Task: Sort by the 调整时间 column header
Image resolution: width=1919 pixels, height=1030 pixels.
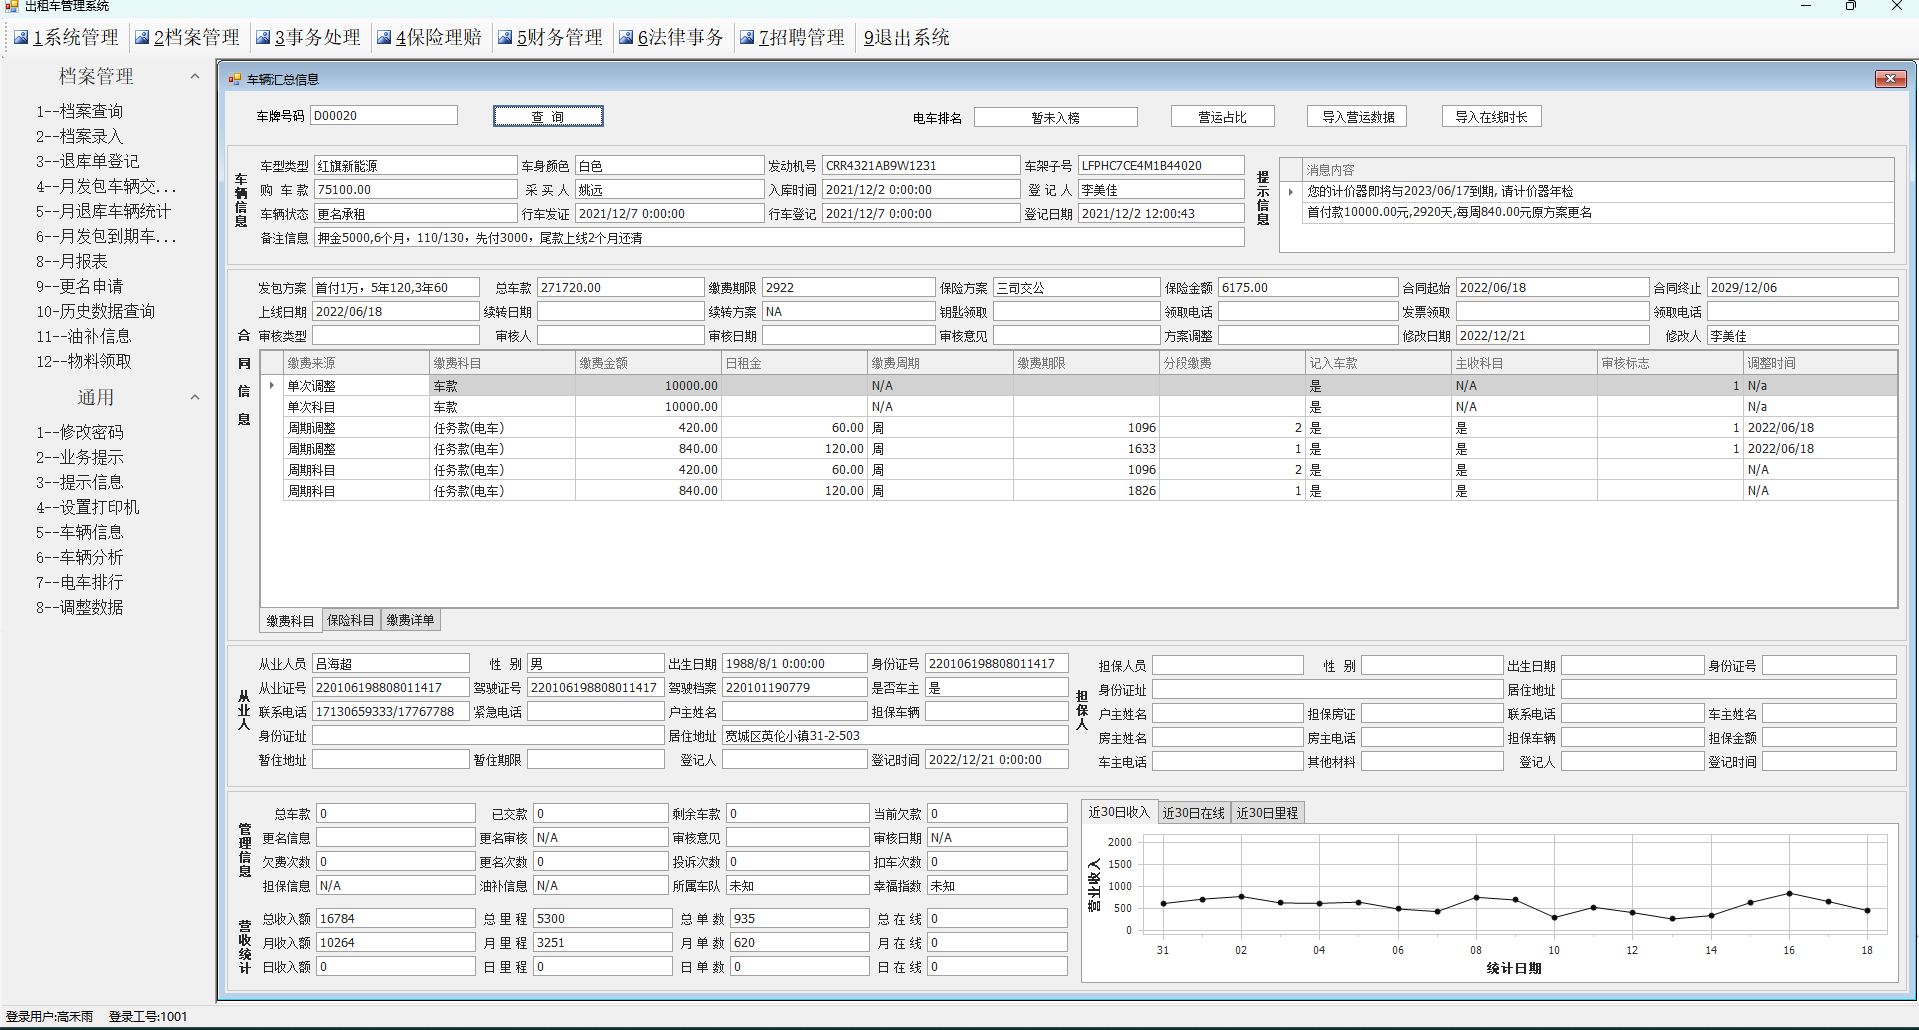Action: [1820, 363]
